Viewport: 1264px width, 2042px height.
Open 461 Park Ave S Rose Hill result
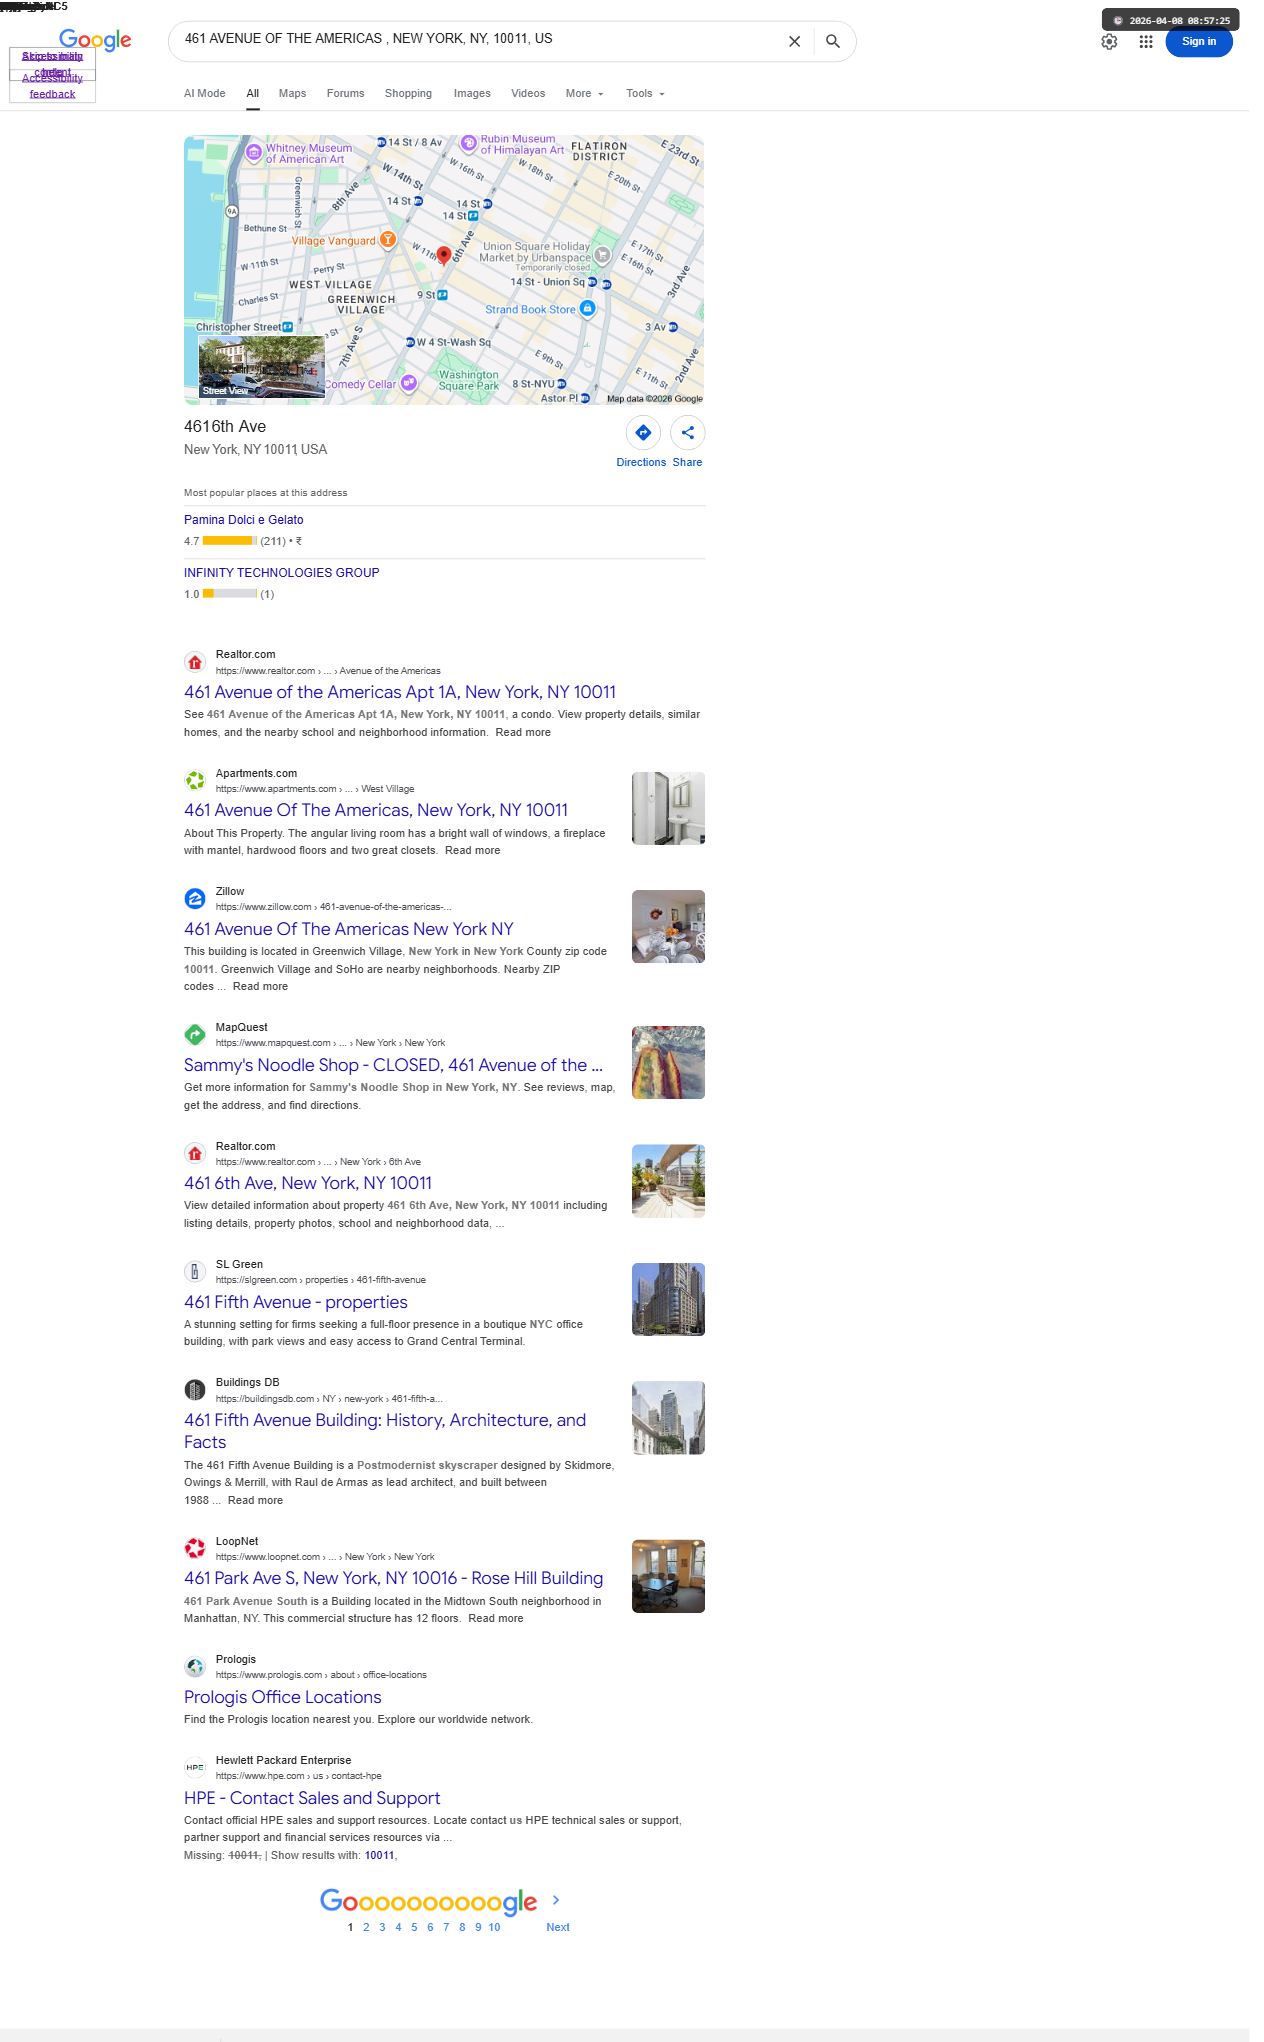(x=393, y=1578)
